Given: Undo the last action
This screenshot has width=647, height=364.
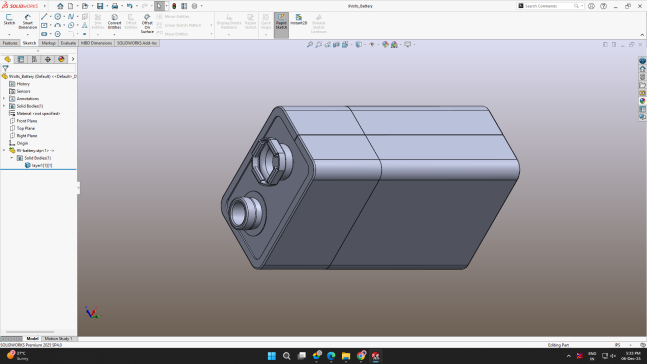Looking at the screenshot, I should pyautogui.click(x=130, y=6).
